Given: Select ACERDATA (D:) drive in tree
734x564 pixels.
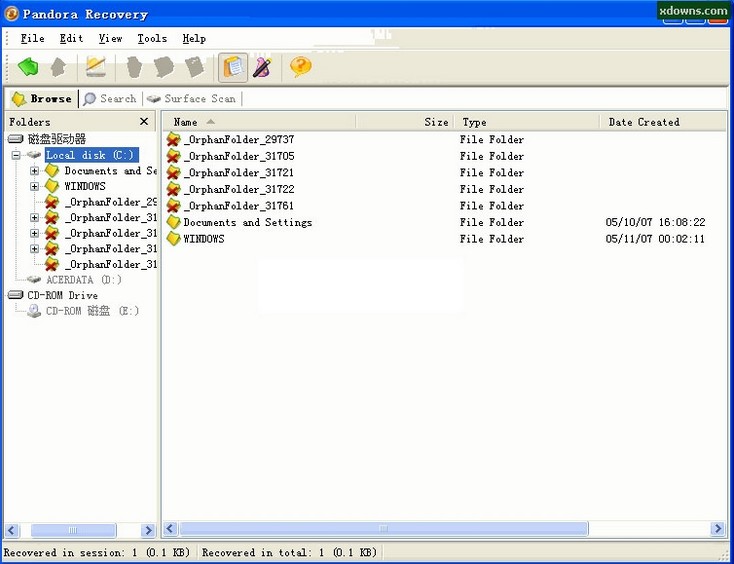Looking at the screenshot, I should pos(83,280).
